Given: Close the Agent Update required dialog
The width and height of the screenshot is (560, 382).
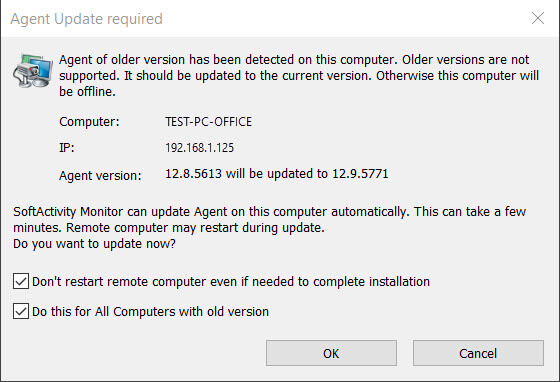Looking at the screenshot, I should tap(538, 18).
